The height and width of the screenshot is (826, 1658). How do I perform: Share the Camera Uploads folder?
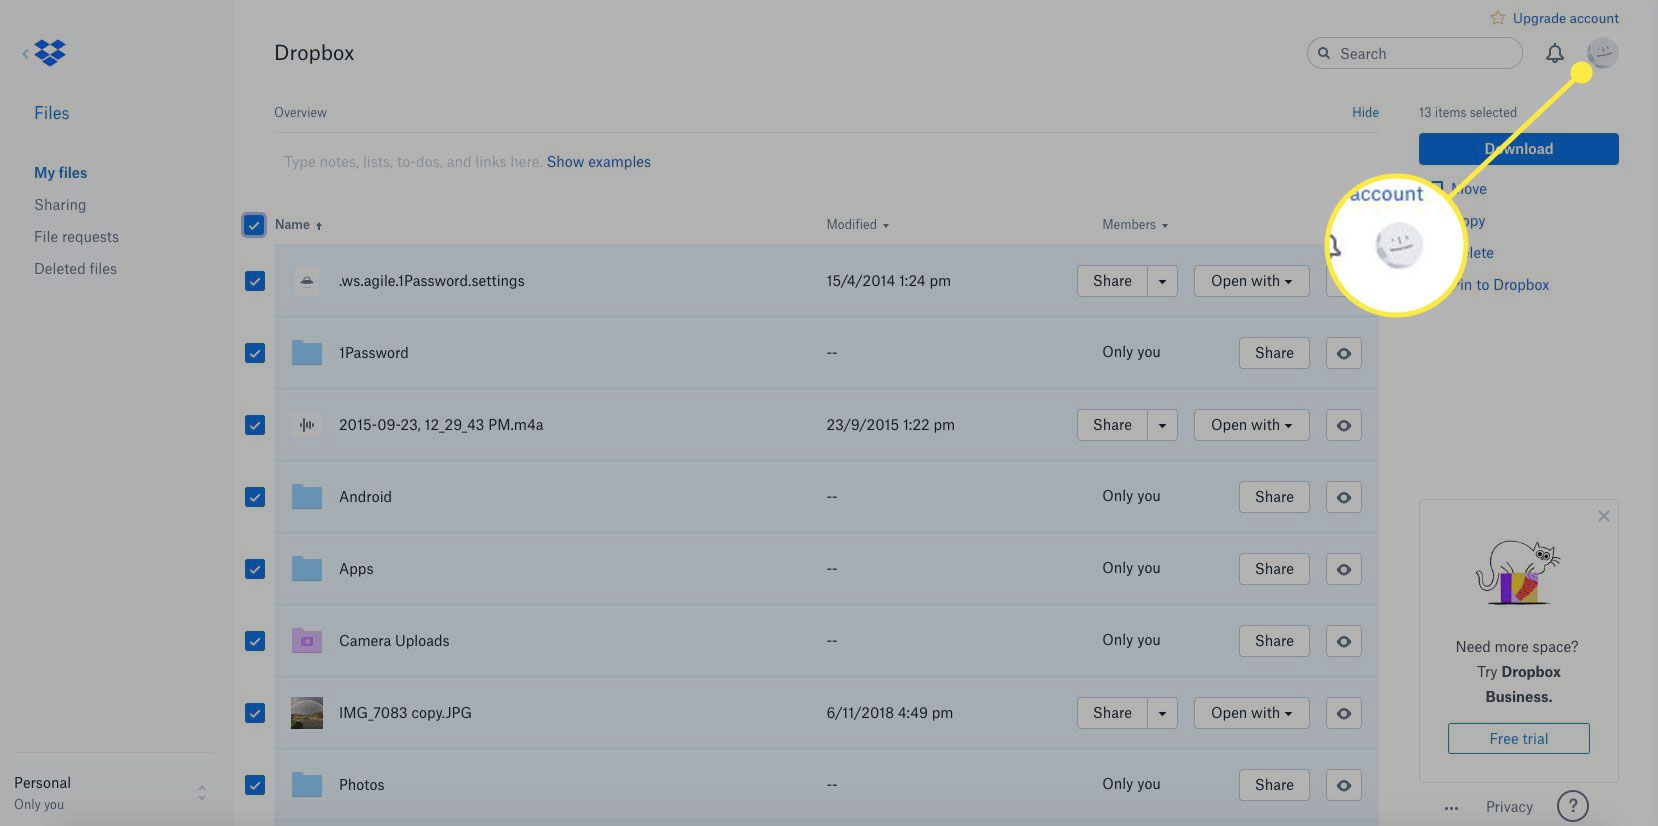point(1274,641)
